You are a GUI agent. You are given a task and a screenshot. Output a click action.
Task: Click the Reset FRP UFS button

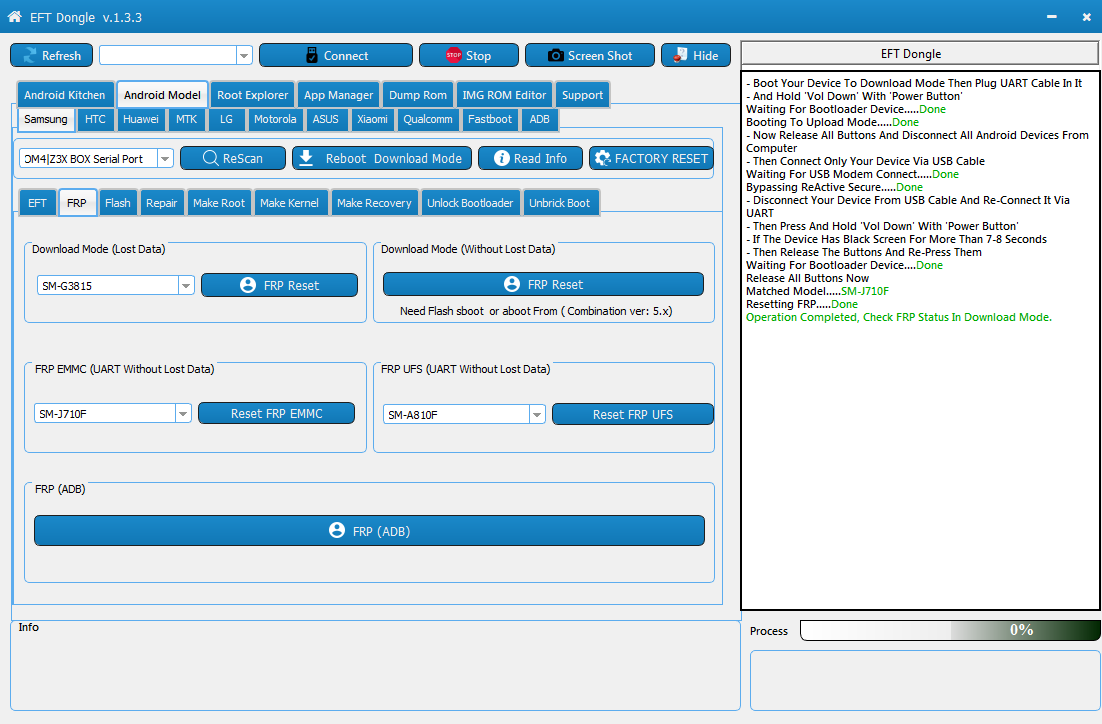tap(633, 415)
